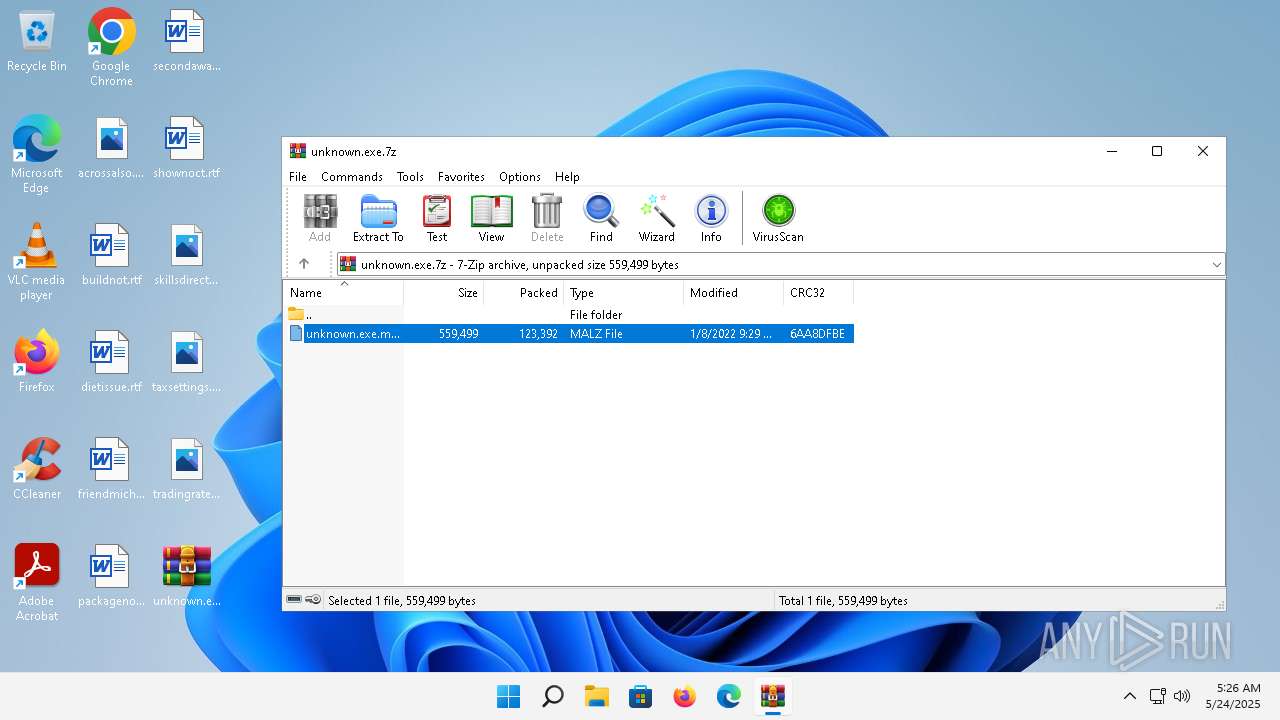Click 'Total 1 file, 559,499 bytes' status text
1280x720 pixels.
pos(843,601)
